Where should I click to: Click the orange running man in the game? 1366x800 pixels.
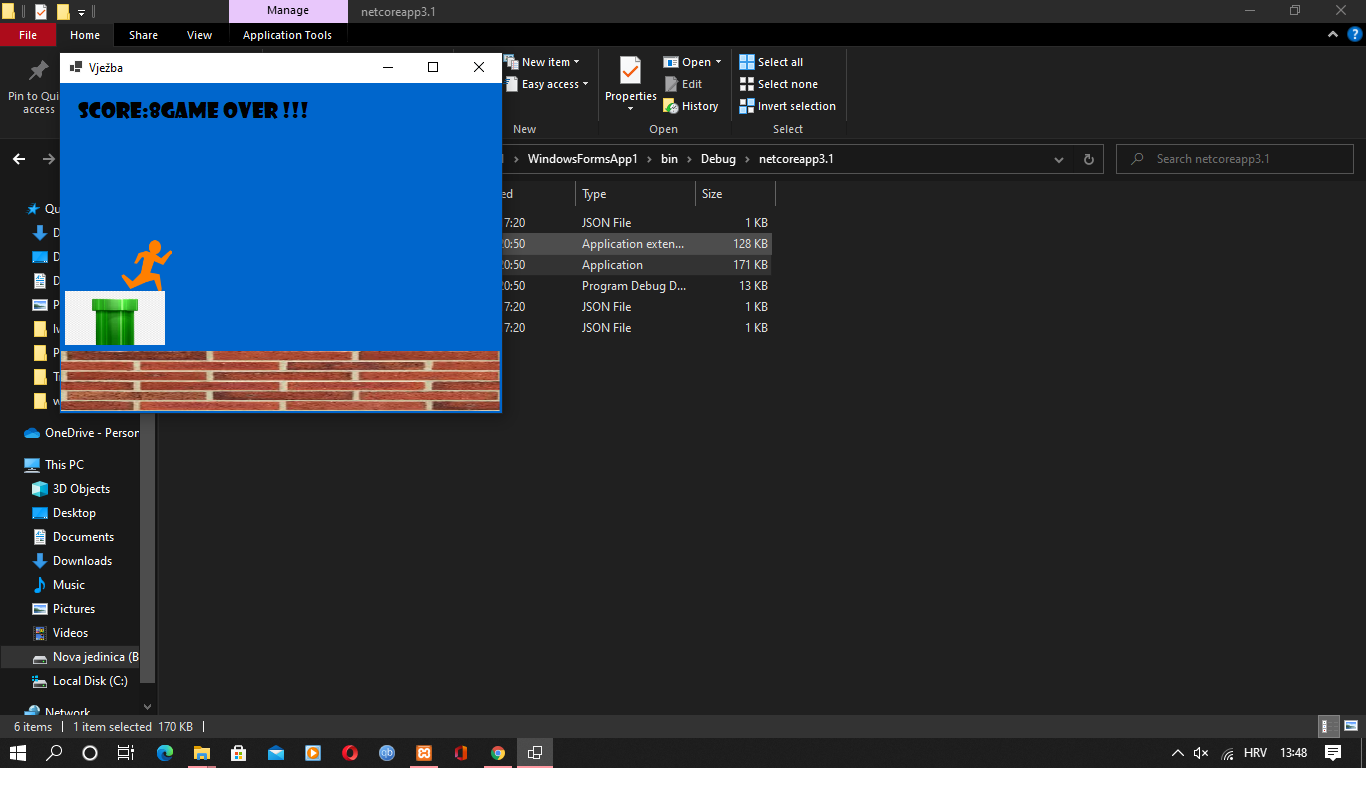click(x=146, y=265)
